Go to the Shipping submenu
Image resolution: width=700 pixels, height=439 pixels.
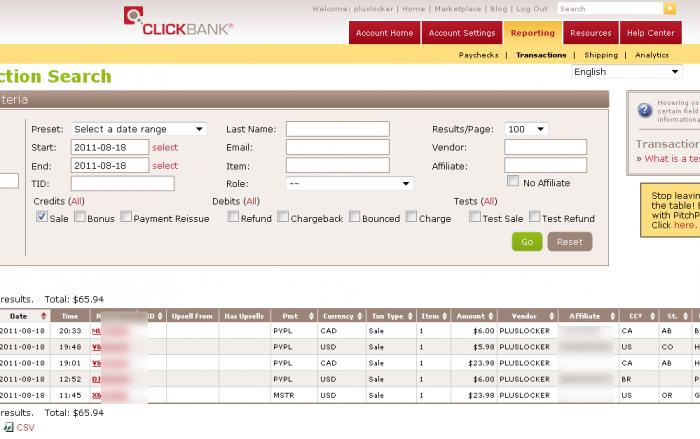[x=601, y=55]
